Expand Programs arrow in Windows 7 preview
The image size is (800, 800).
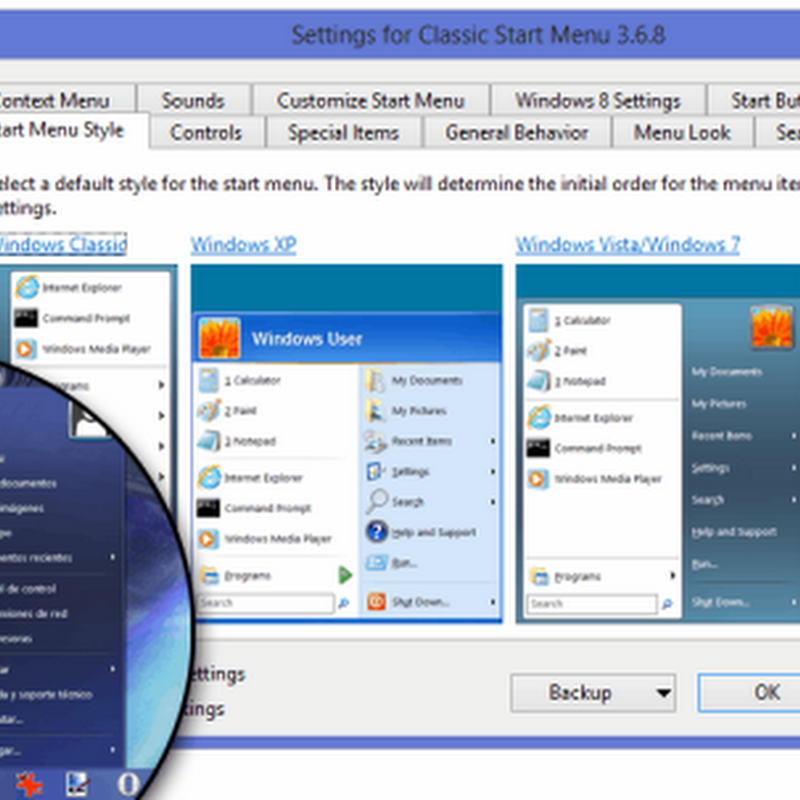[x=673, y=576]
